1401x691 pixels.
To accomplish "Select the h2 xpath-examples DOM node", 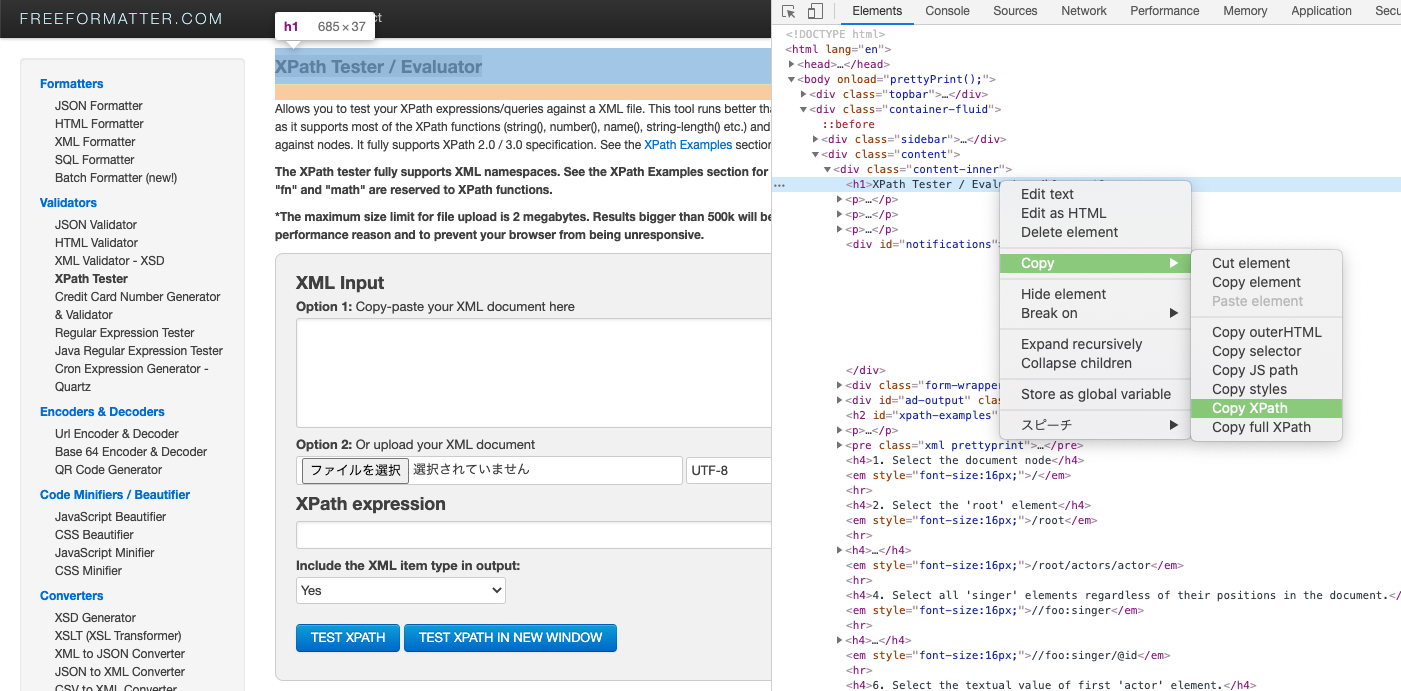I will click(x=922, y=415).
